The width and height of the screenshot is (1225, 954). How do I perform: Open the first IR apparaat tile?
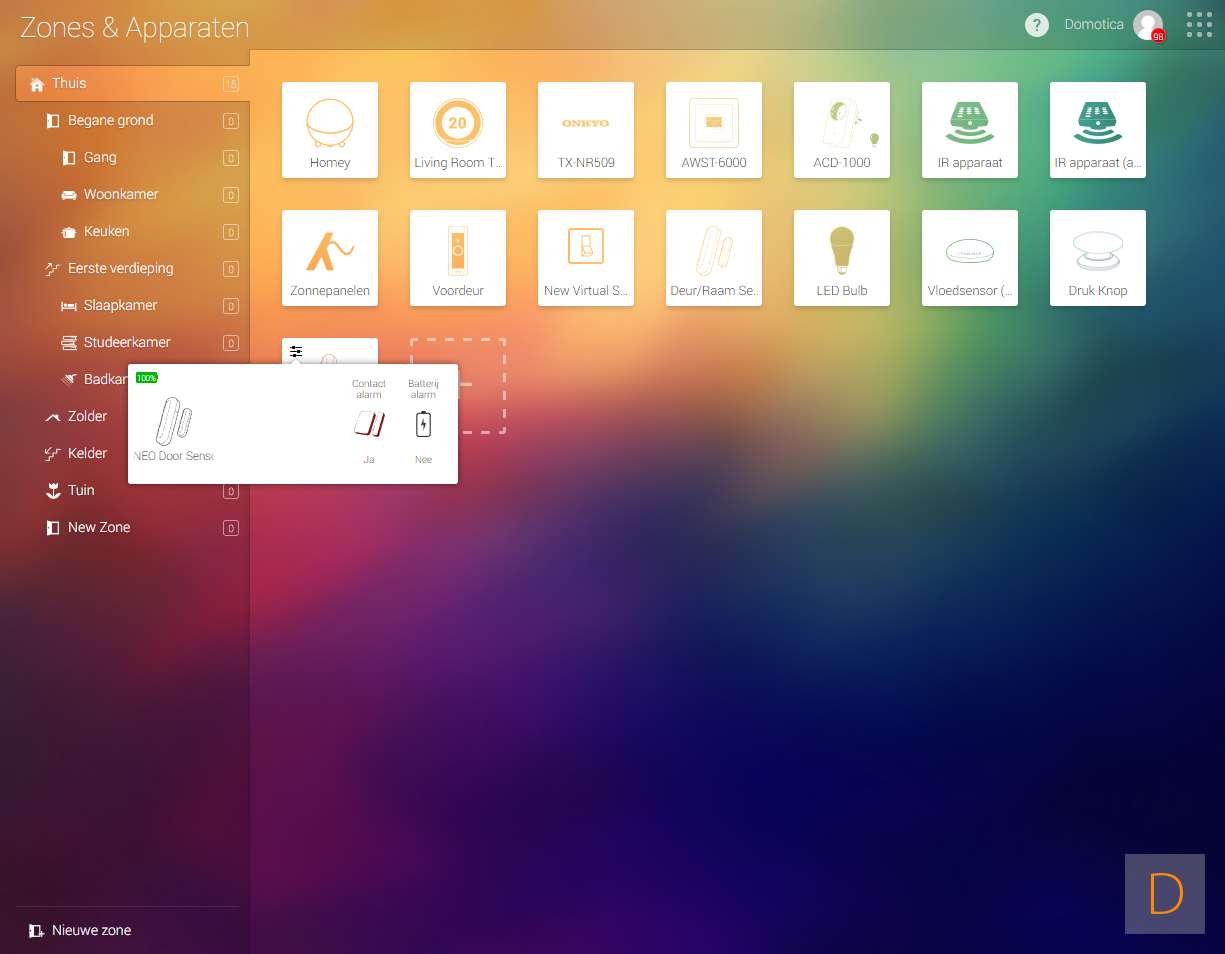click(970, 130)
